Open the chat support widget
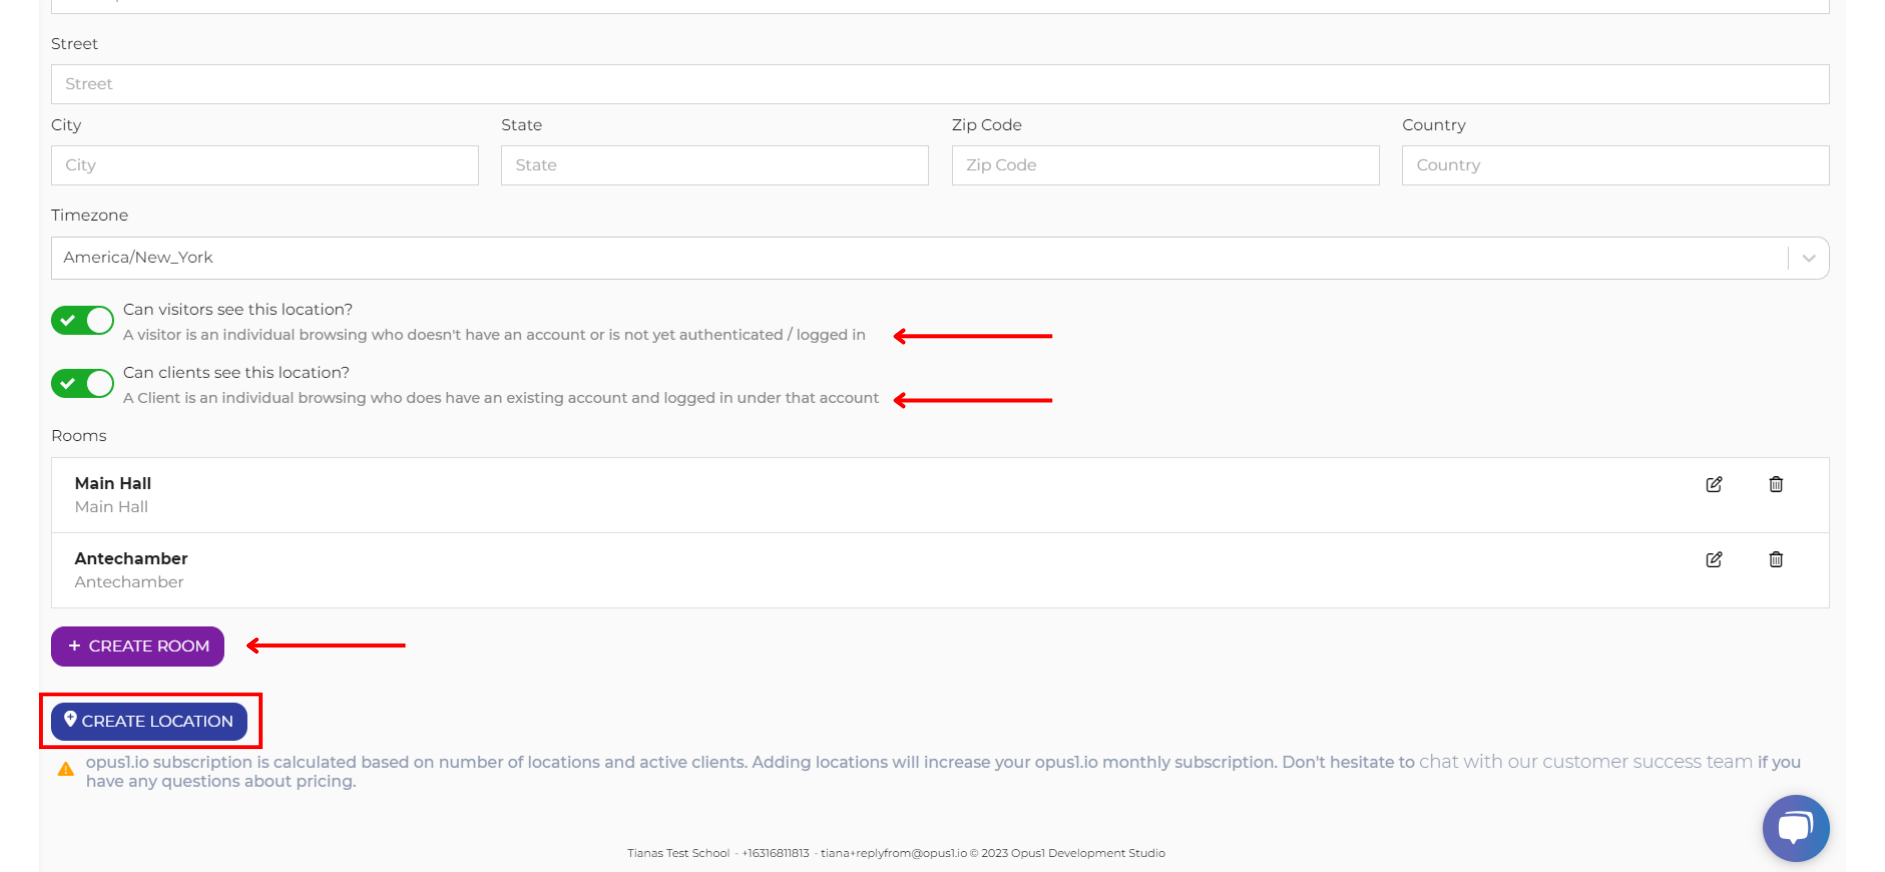The width and height of the screenshot is (1885, 872). (x=1795, y=828)
